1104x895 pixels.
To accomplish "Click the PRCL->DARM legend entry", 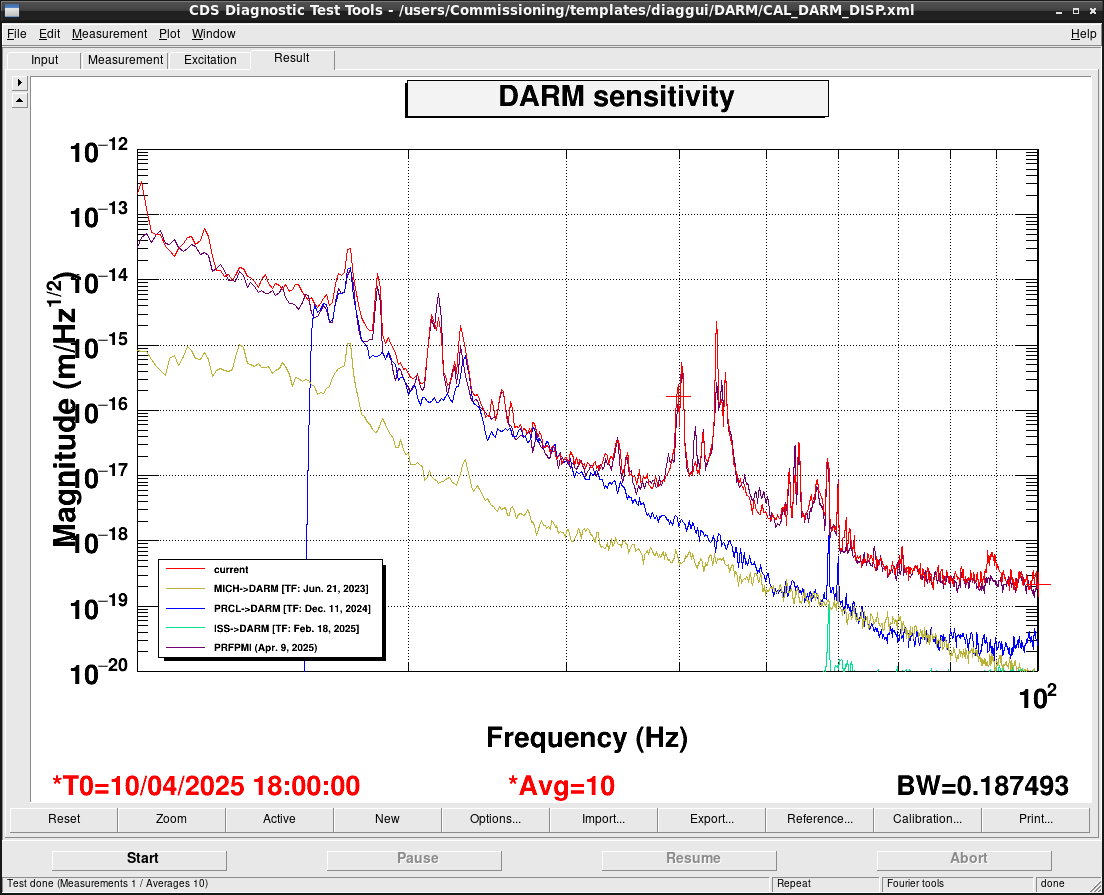I will pos(291,608).
